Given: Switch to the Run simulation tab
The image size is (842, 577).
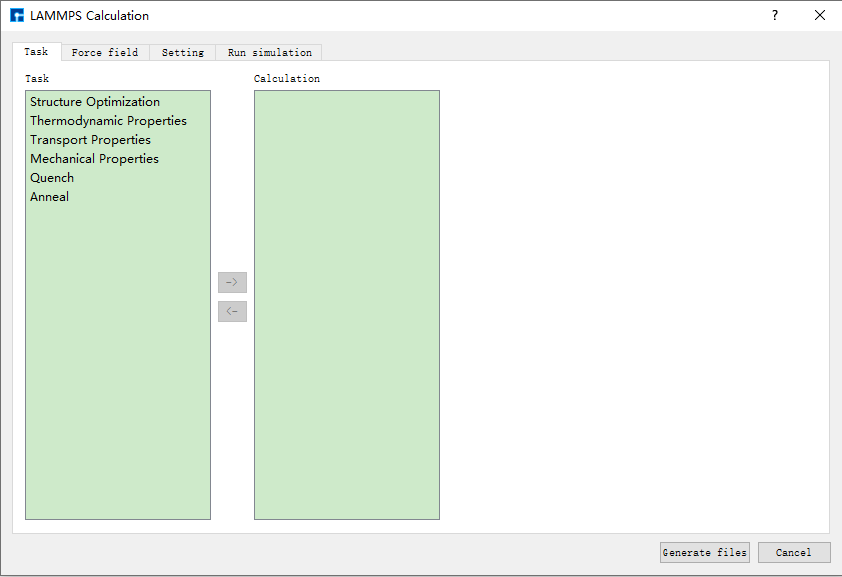Looking at the screenshot, I should point(269,52).
